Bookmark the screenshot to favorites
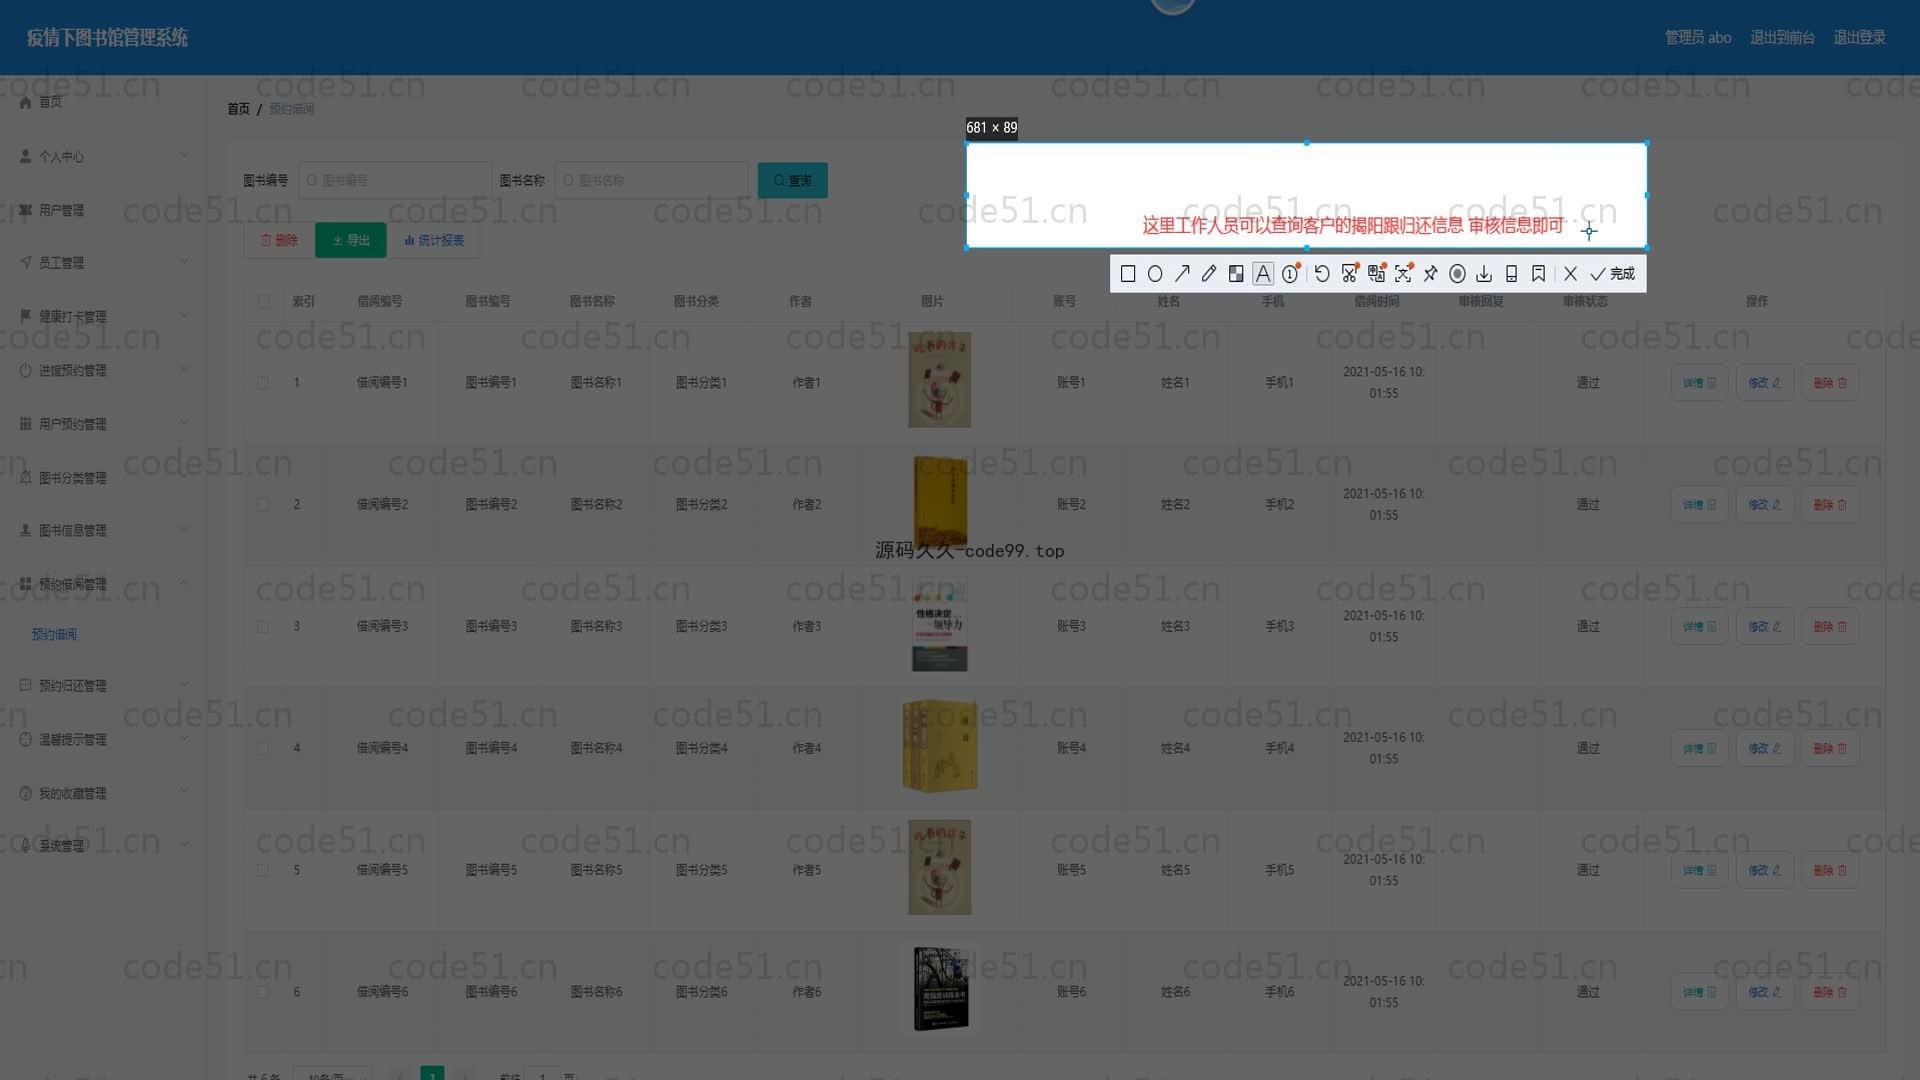The image size is (1920, 1080). point(1539,274)
